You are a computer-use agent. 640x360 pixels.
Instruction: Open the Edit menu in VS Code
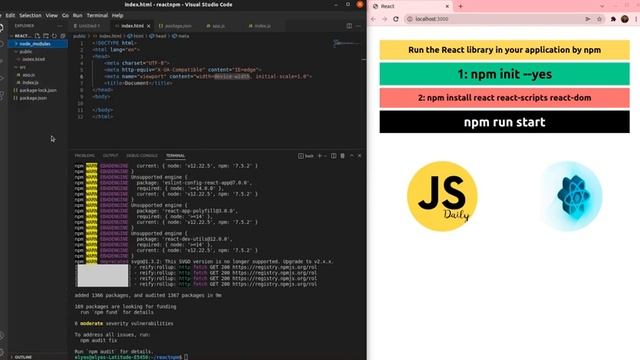point(10,16)
